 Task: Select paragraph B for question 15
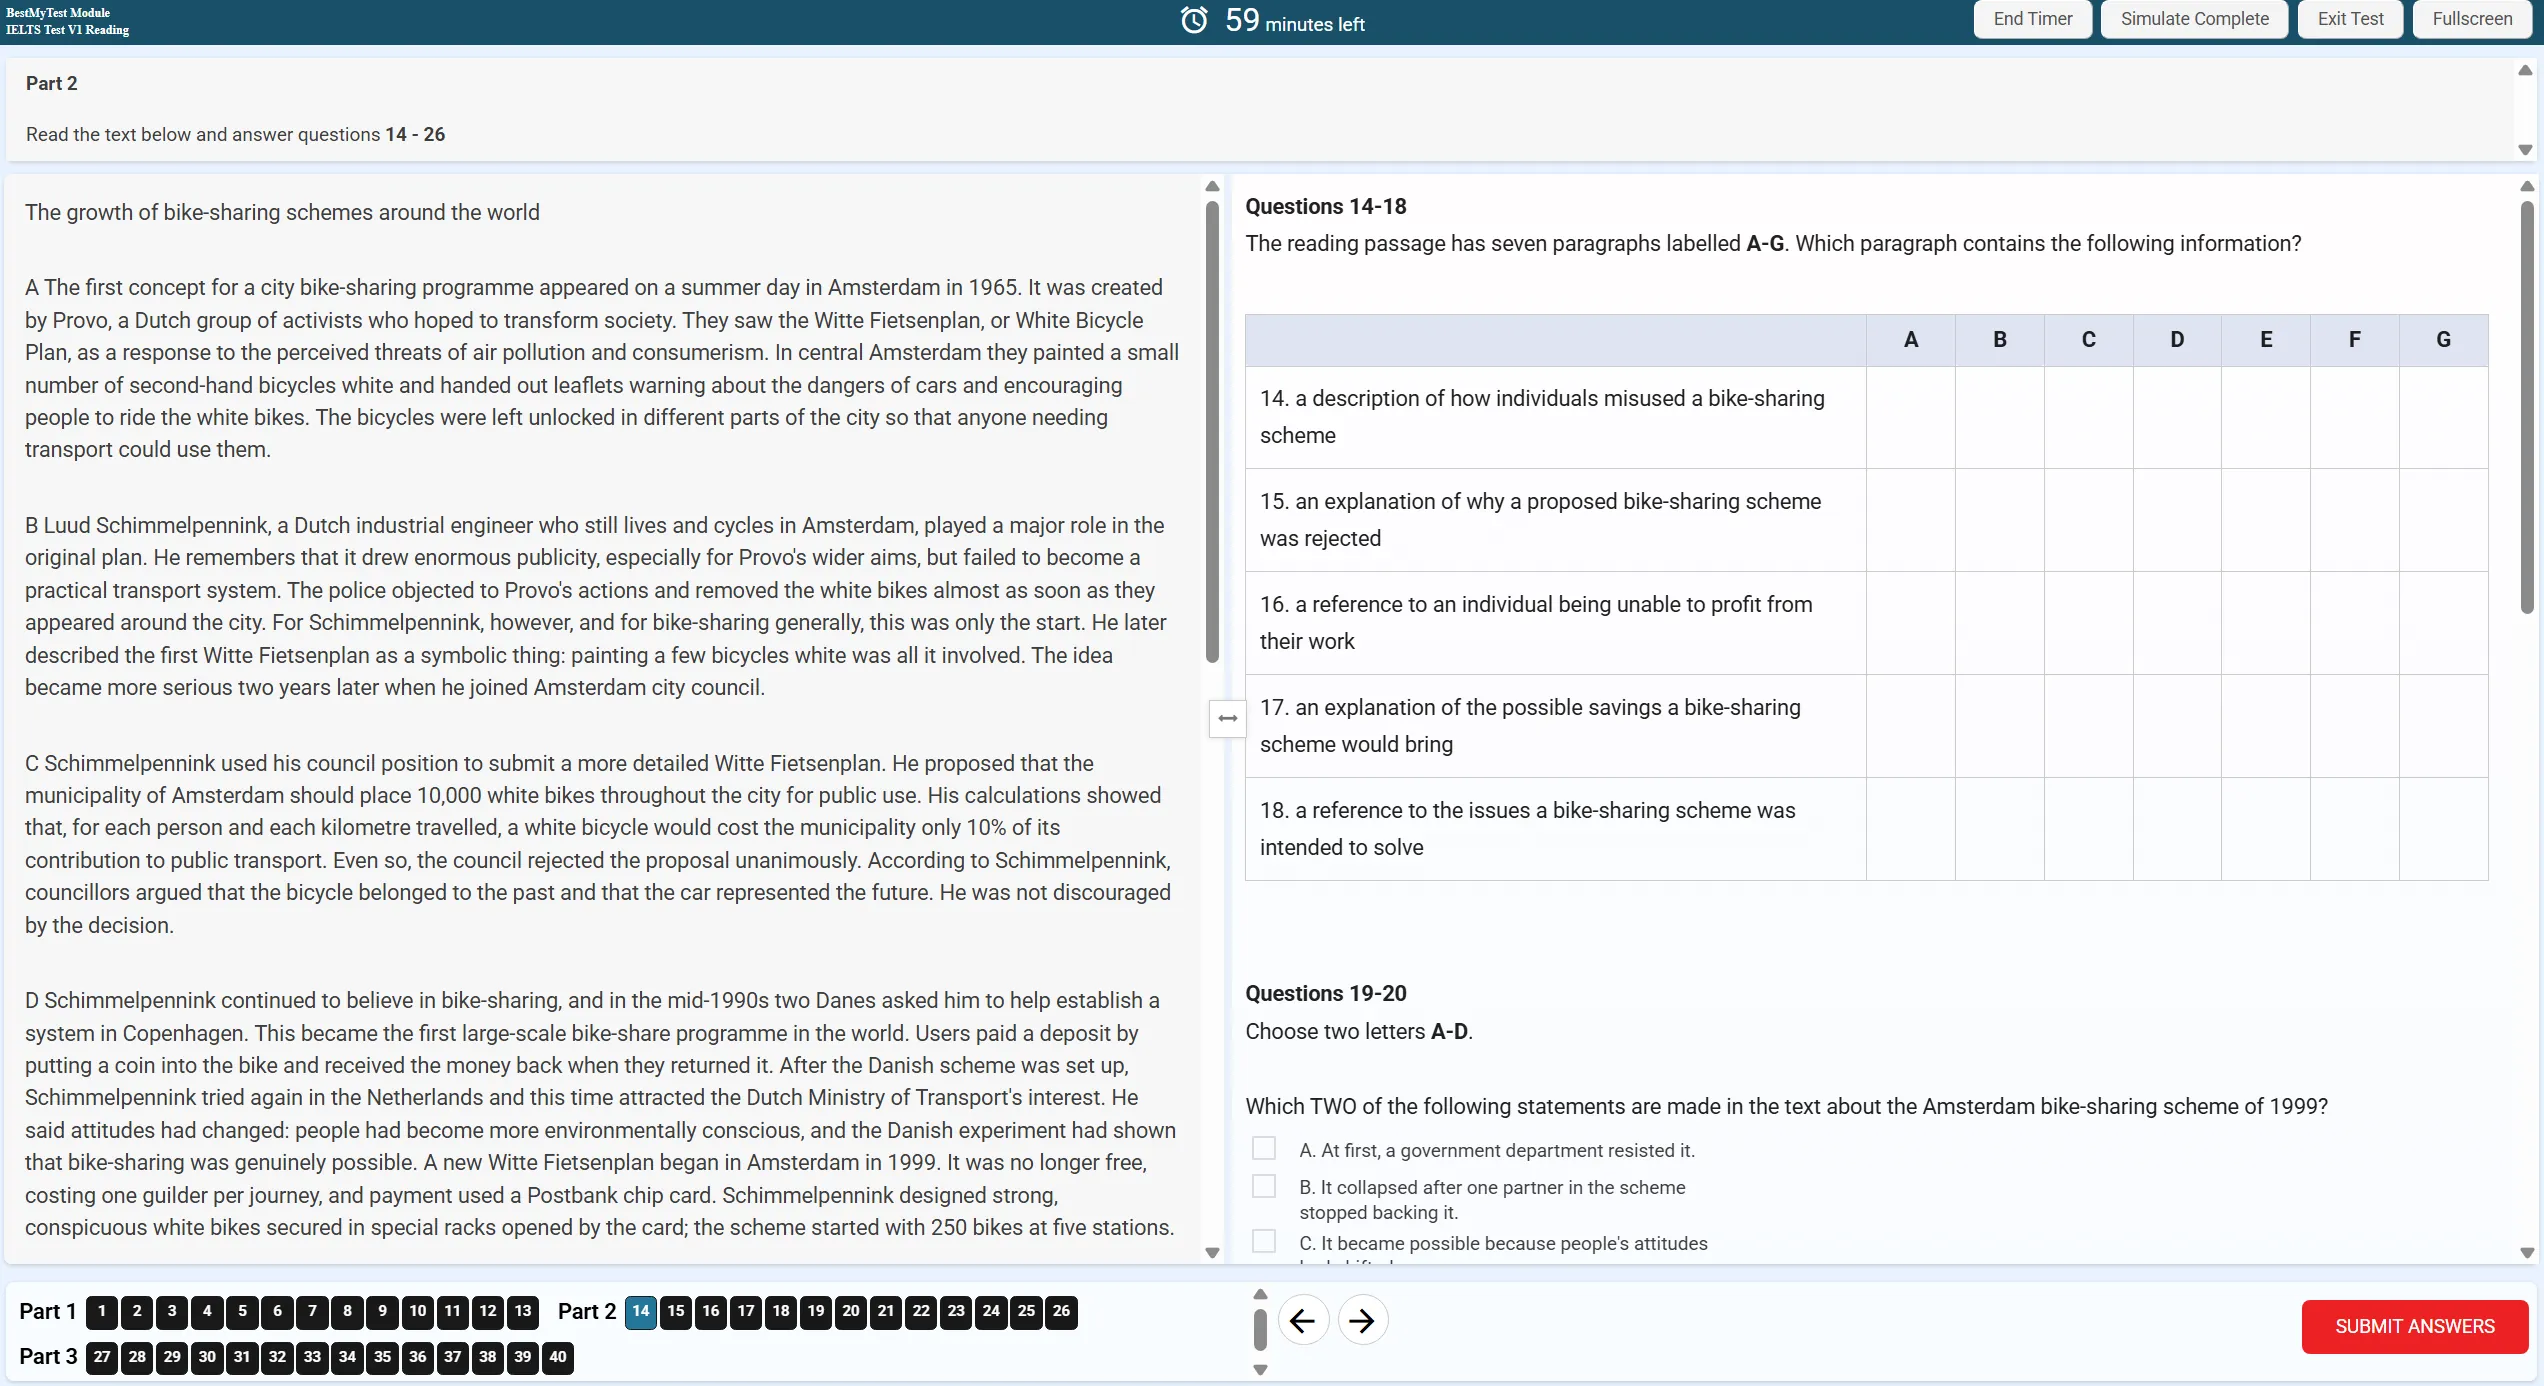(1999, 520)
